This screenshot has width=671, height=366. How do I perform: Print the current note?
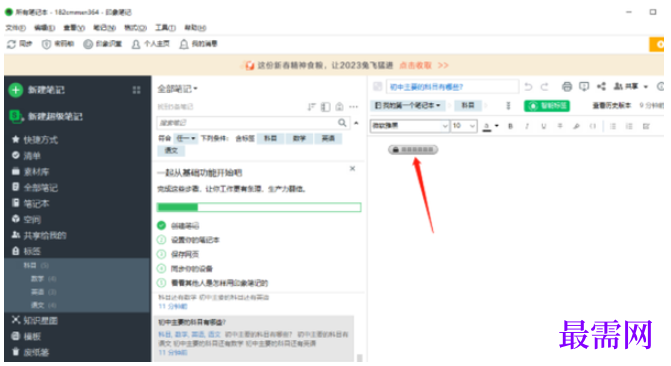567,87
